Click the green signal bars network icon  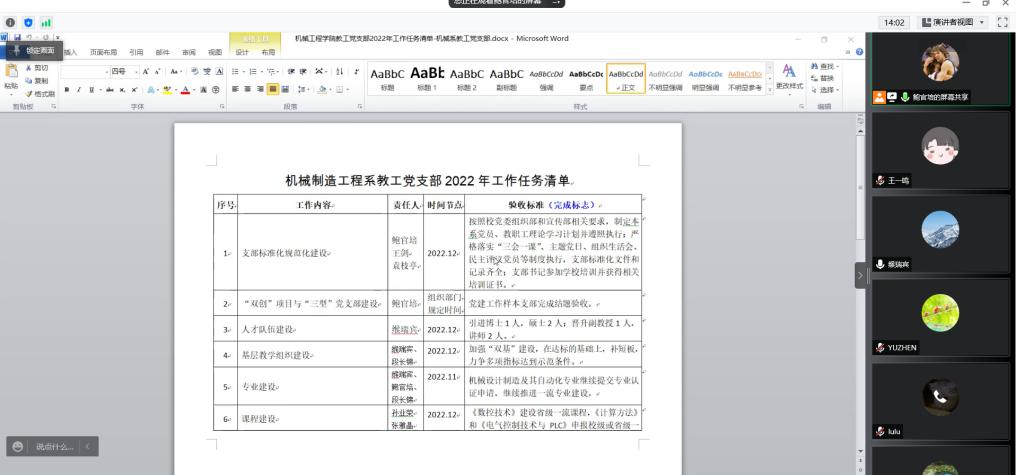click(46, 22)
